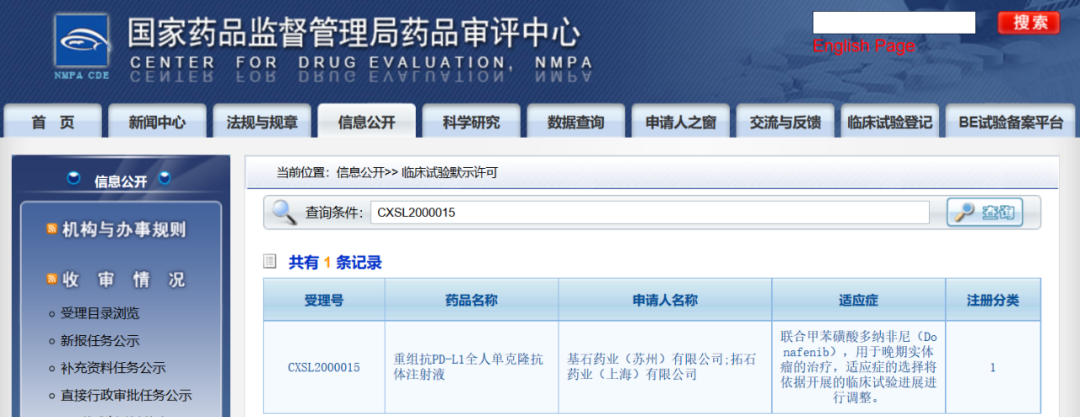Select the 数据查询 tab
Viewport: 1080px width, 417px height.
(576, 122)
